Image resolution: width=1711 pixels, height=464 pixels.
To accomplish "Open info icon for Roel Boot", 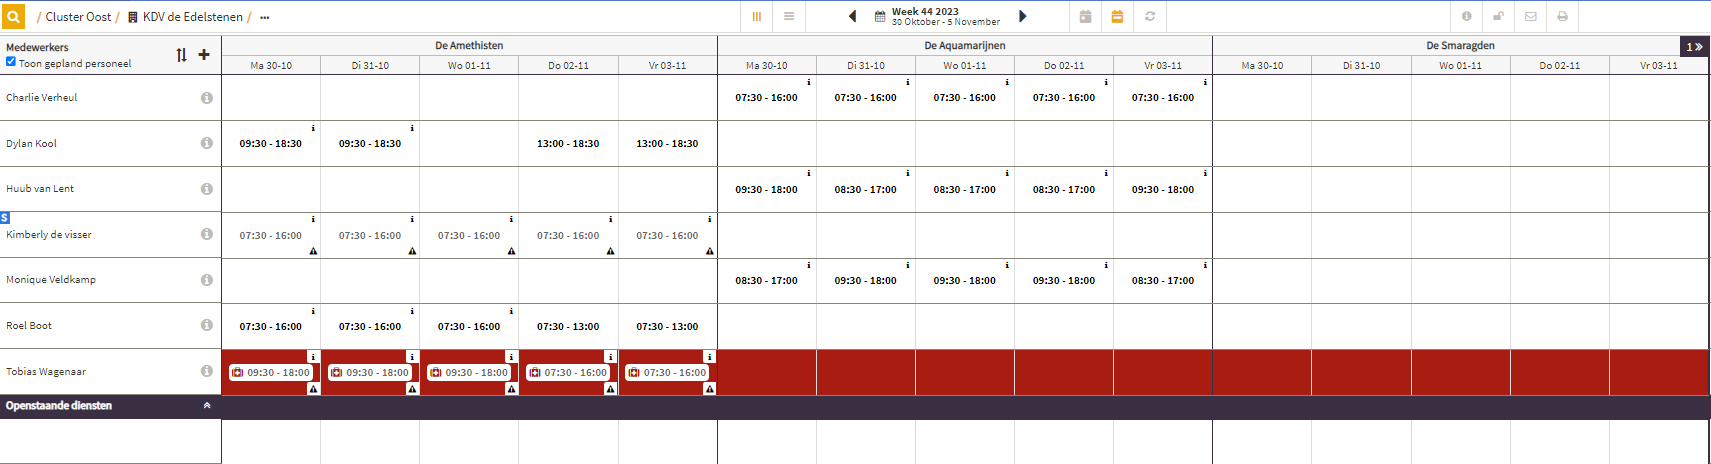I will point(206,325).
